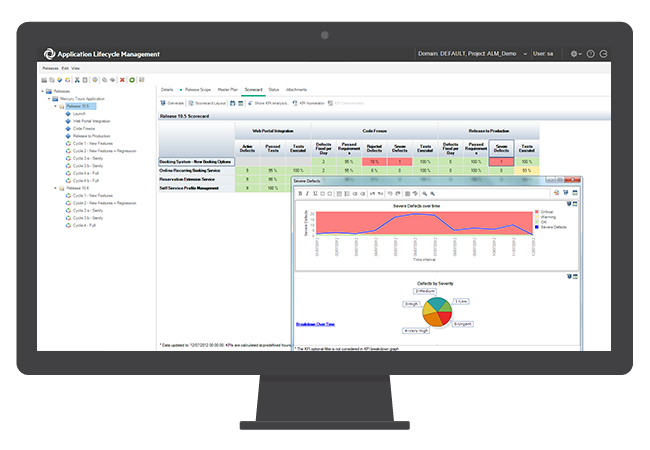Image resolution: width=650 pixels, height=450 pixels.
Task: Switch to the Master Plan tab
Action: [228, 90]
